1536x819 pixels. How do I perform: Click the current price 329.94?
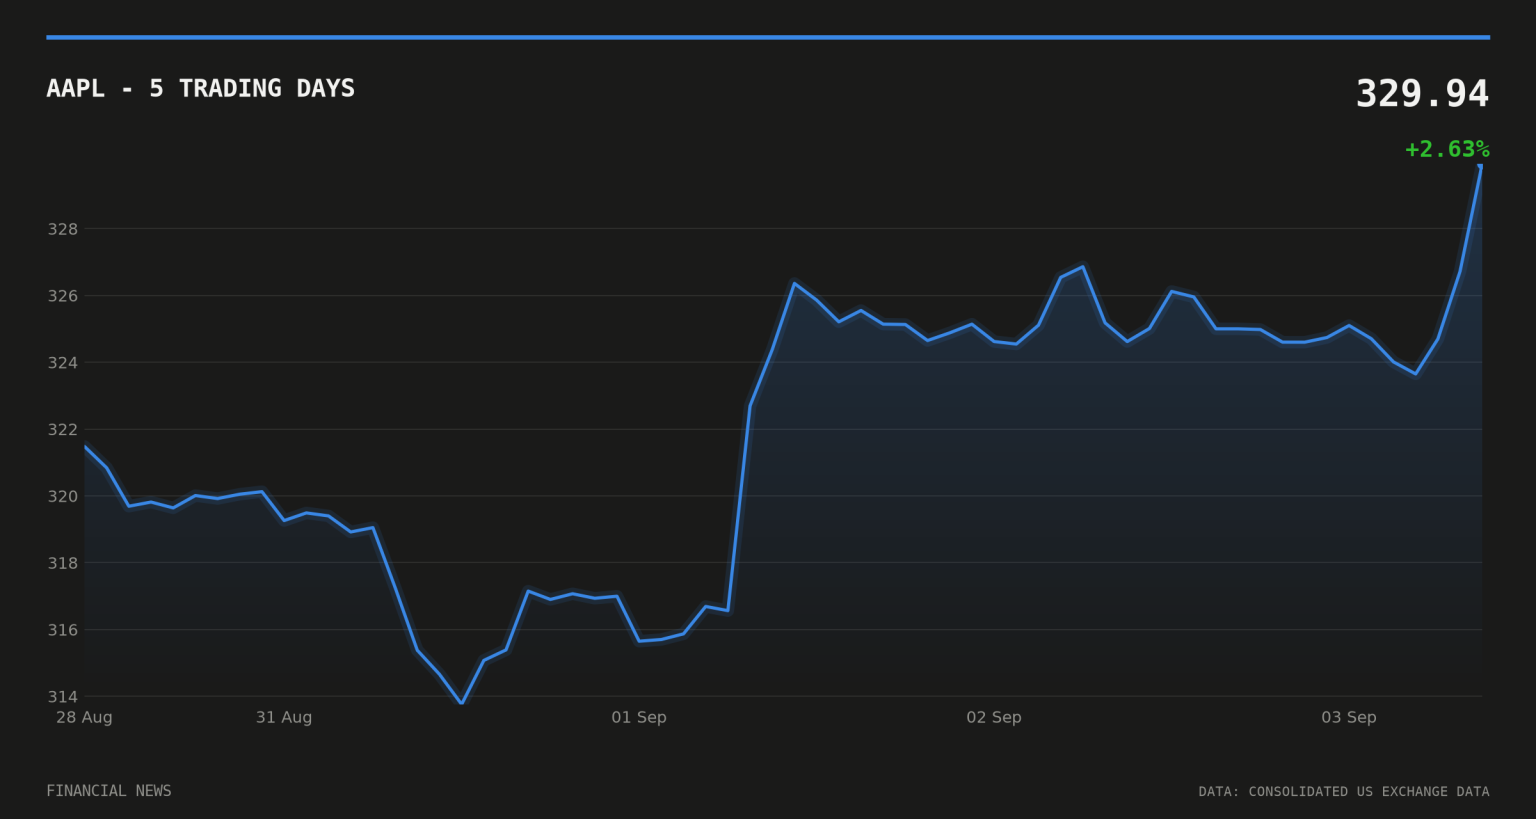(1422, 94)
